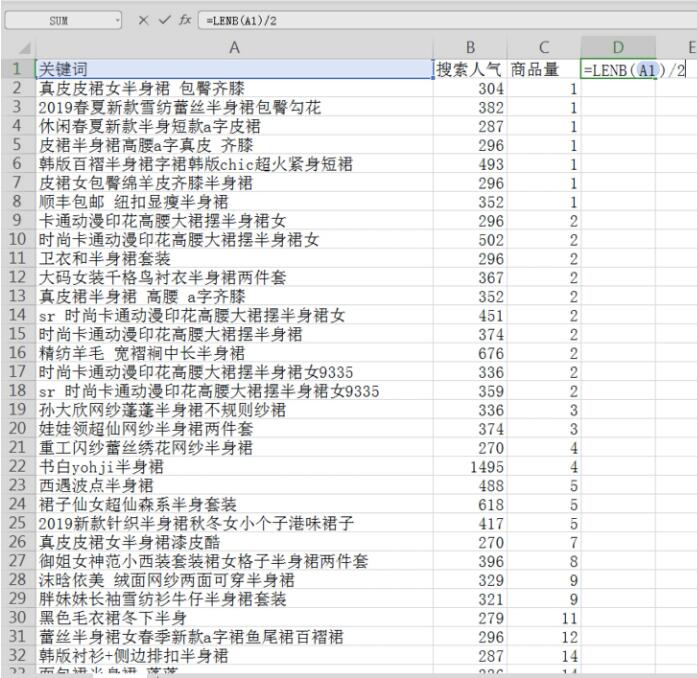Click the 搜索人气 header cell

click(470, 69)
